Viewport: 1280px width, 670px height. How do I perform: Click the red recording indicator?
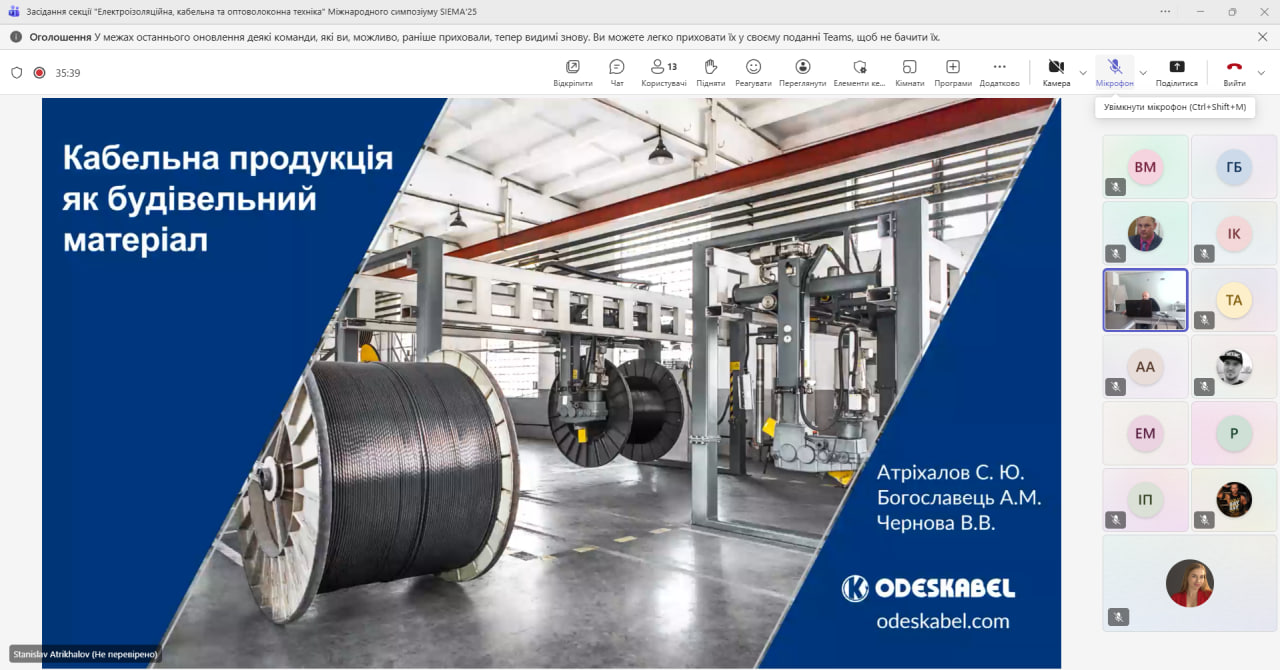point(39,73)
